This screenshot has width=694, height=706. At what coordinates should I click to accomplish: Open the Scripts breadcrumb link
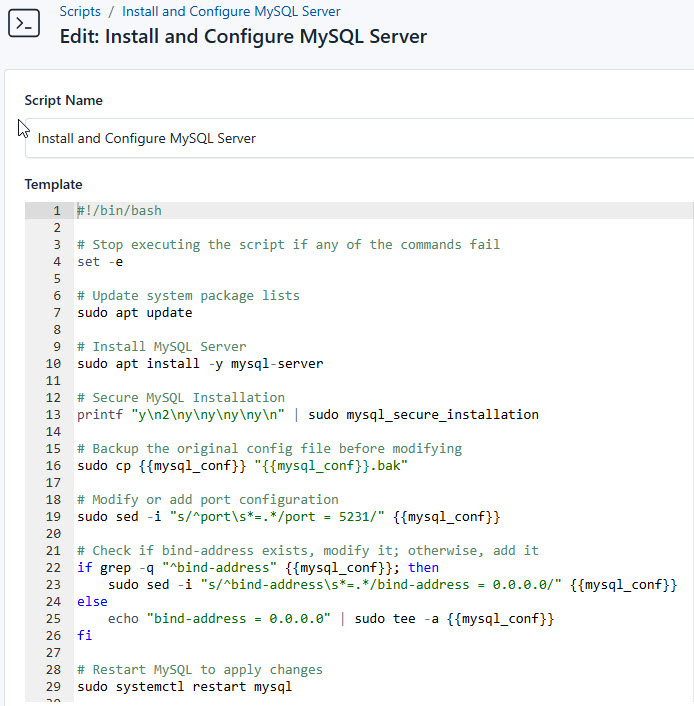[80, 11]
